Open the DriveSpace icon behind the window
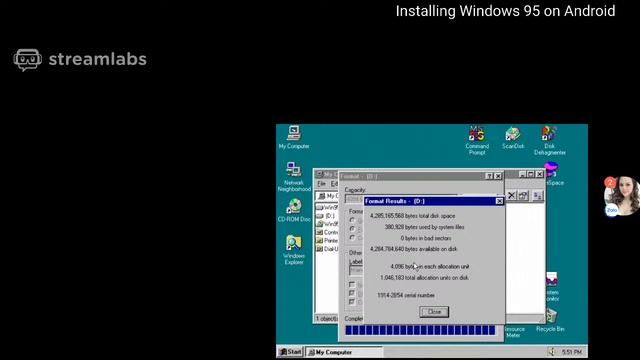The image size is (640, 360). coord(552,169)
